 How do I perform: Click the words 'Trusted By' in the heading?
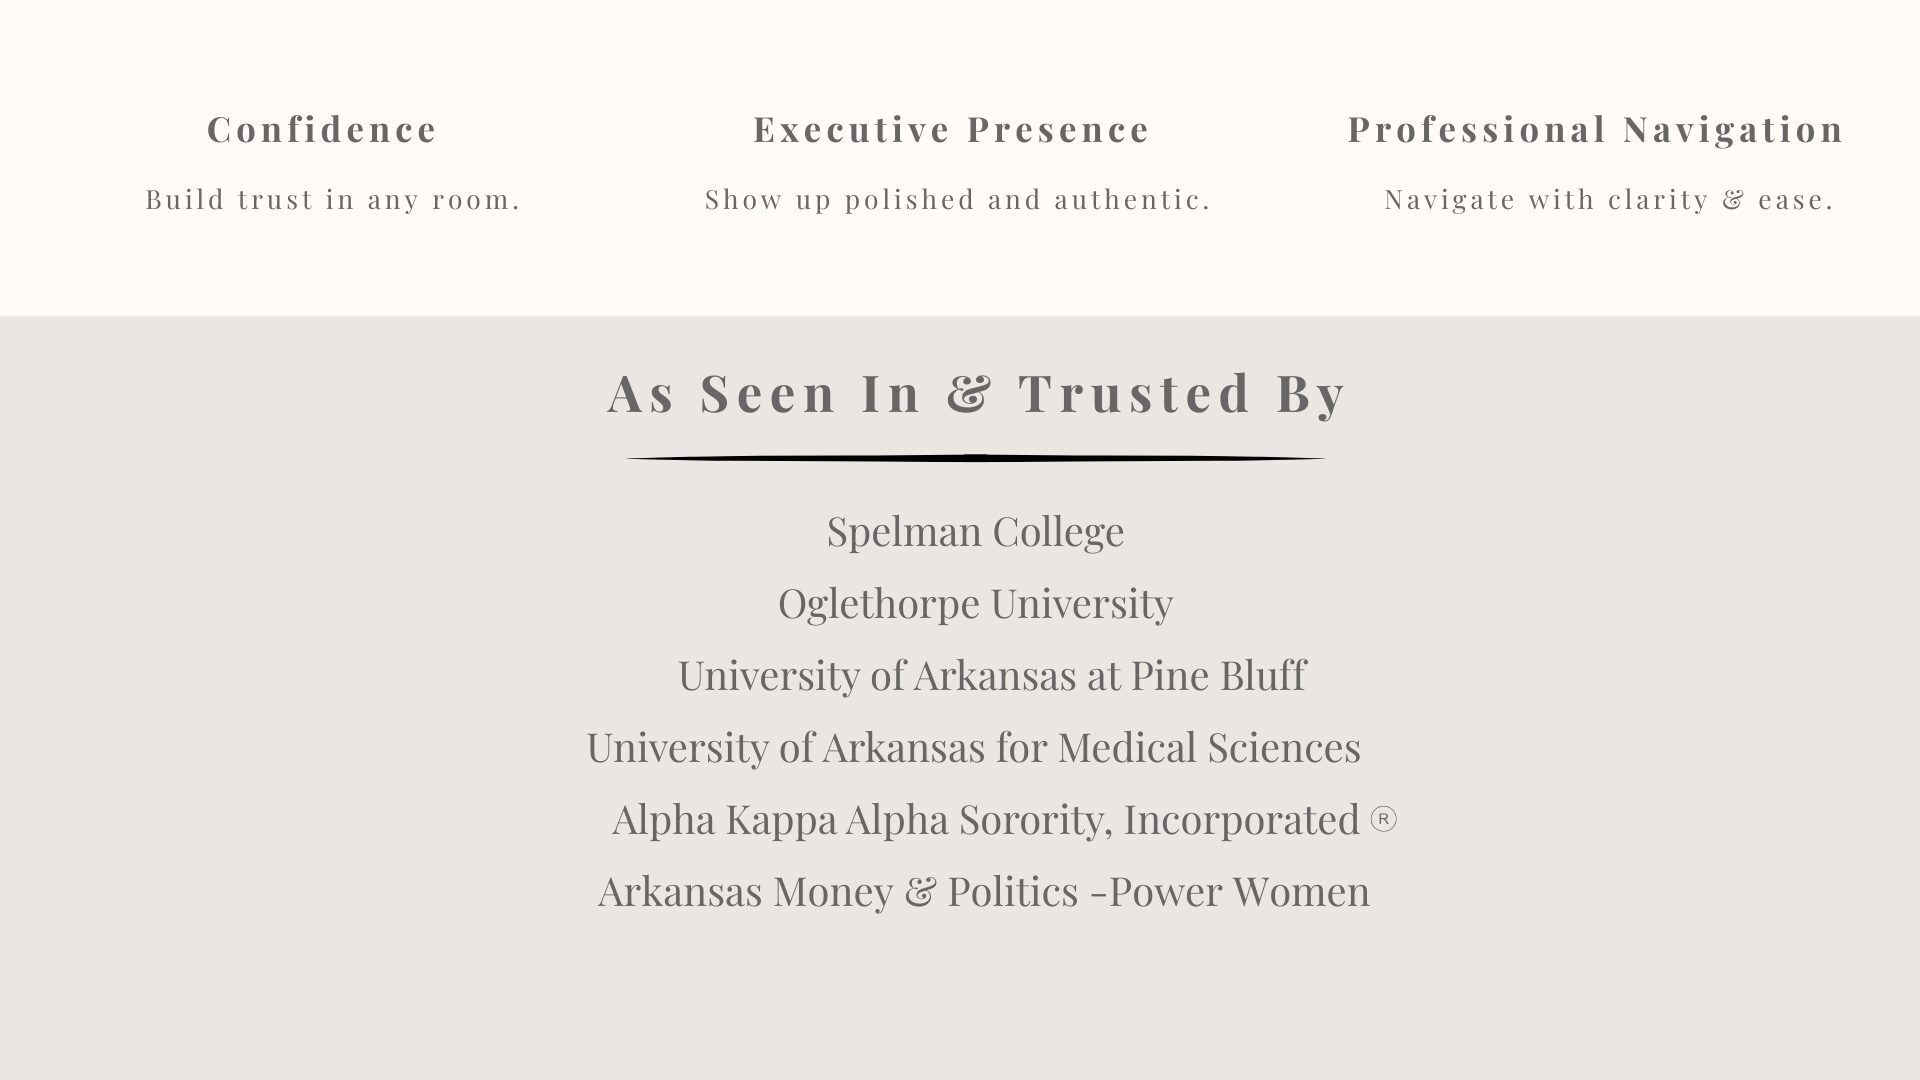point(1183,392)
